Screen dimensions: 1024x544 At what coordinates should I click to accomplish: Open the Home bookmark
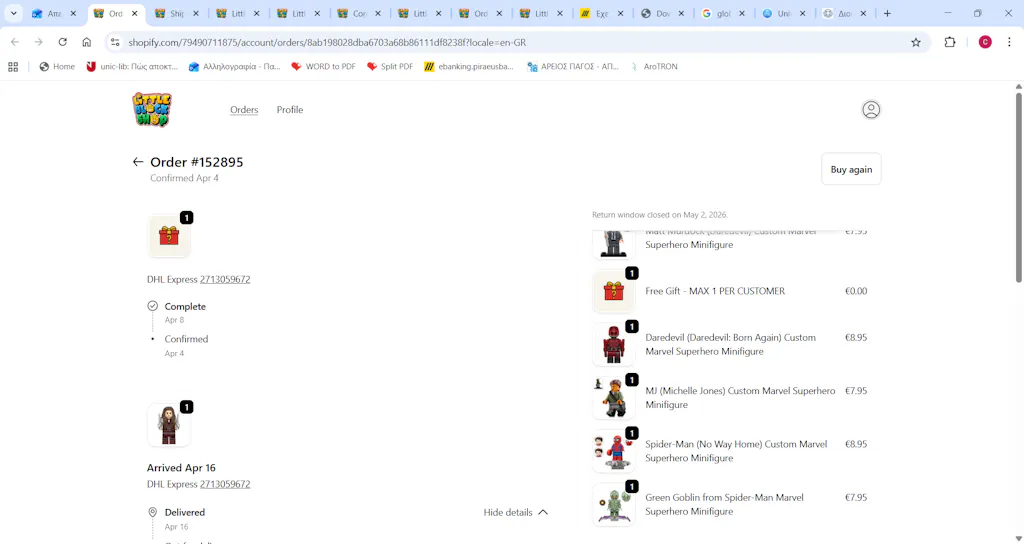pos(57,67)
